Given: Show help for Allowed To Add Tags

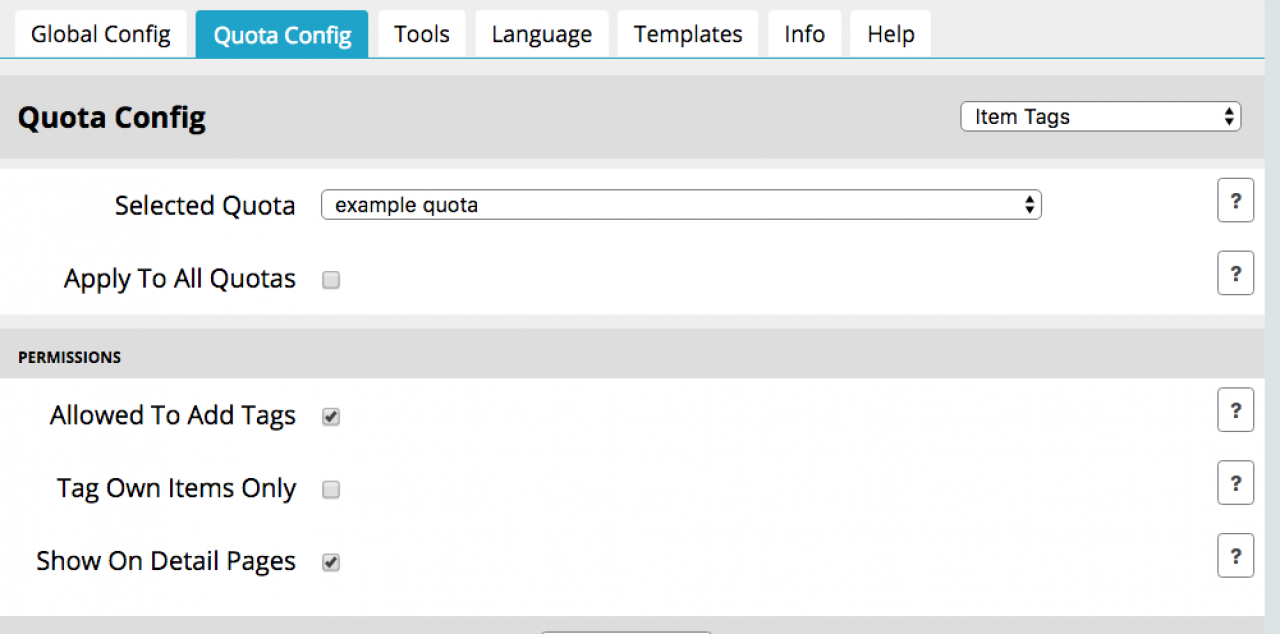Looking at the screenshot, I should (1235, 410).
